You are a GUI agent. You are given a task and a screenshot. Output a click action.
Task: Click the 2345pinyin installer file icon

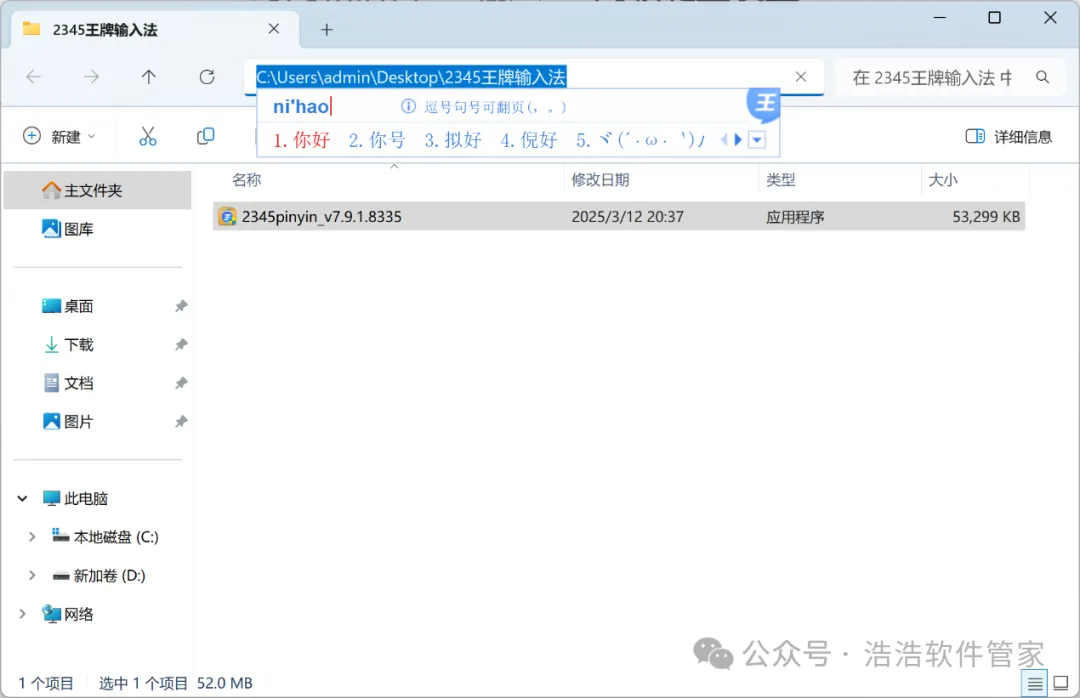coord(227,216)
